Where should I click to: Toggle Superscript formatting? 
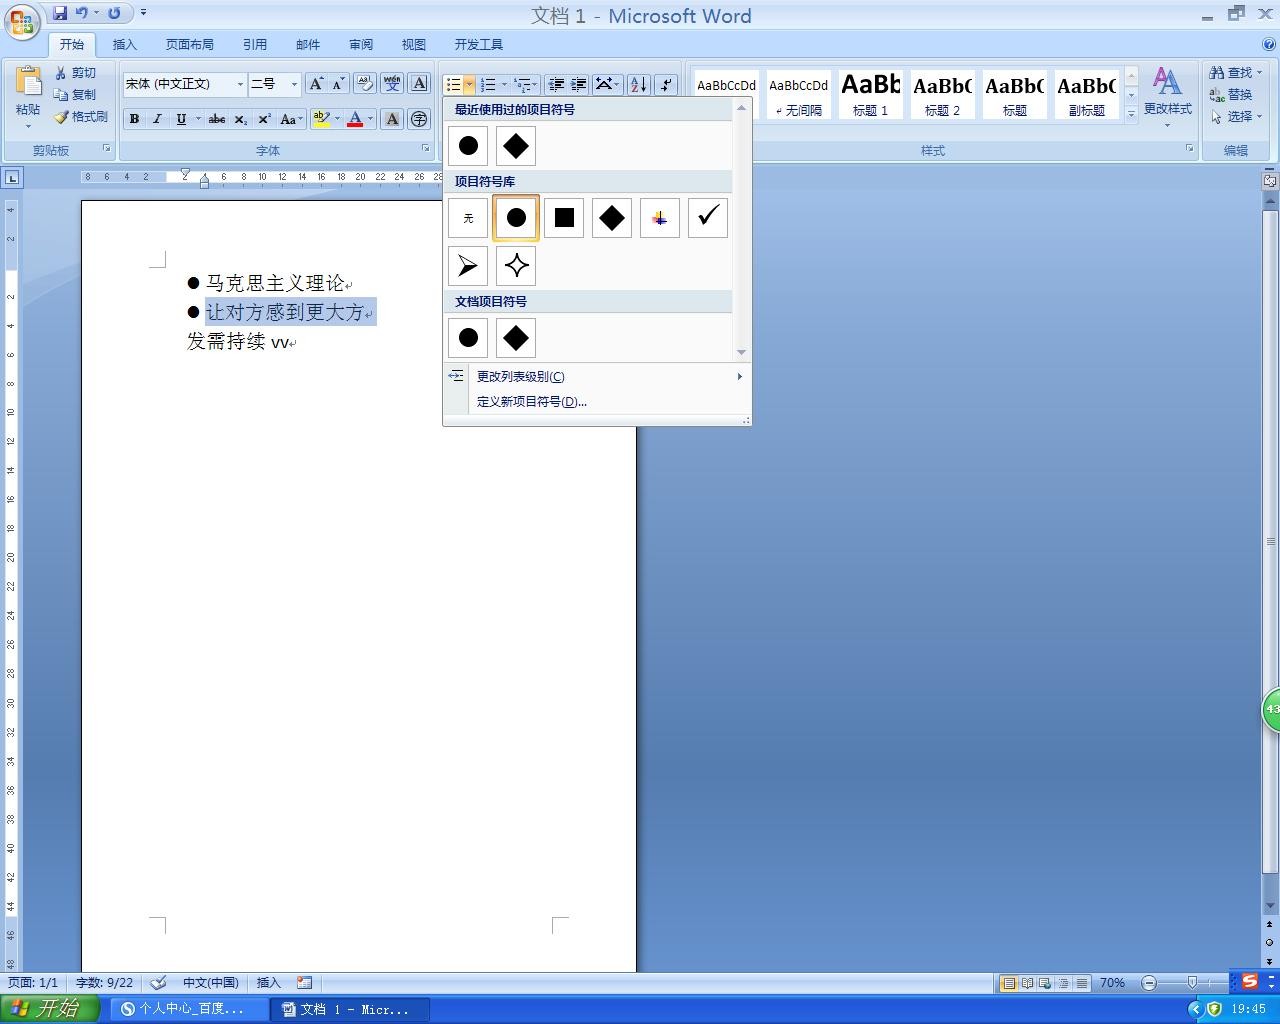tap(264, 119)
